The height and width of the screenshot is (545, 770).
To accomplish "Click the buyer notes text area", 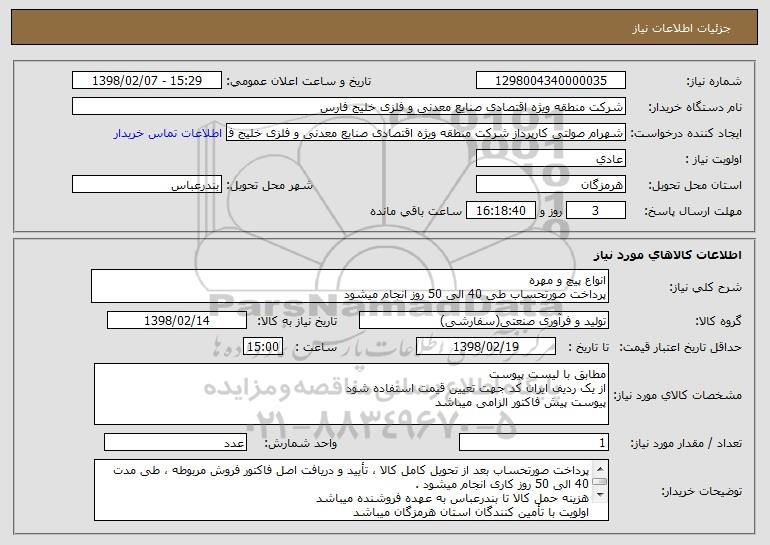I will coord(351,490).
